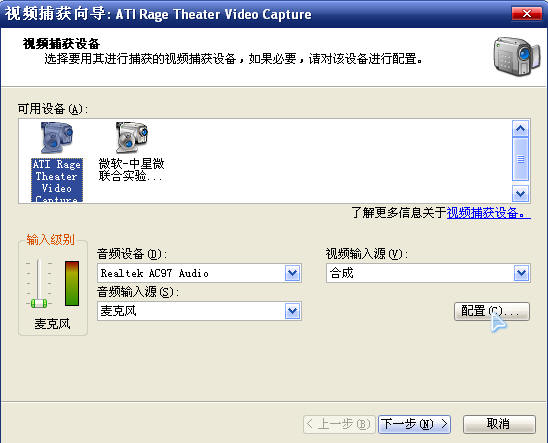Click the device list scroll down arrow
Image resolution: width=548 pixels, height=443 pixels.
click(x=520, y=193)
